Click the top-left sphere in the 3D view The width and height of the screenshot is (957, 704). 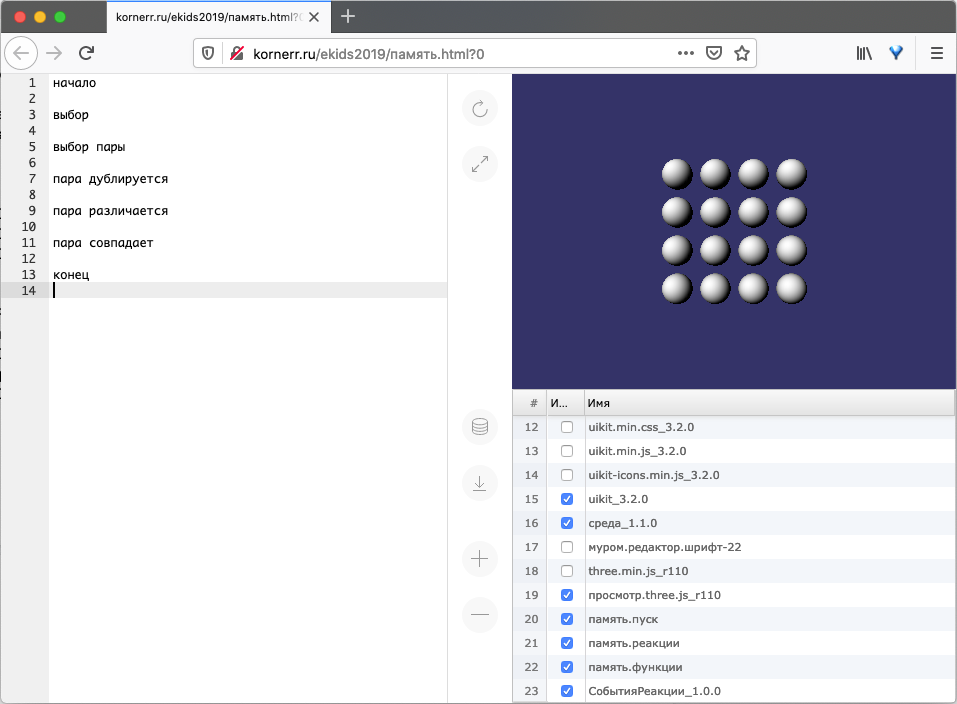pyautogui.click(x=677, y=174)
